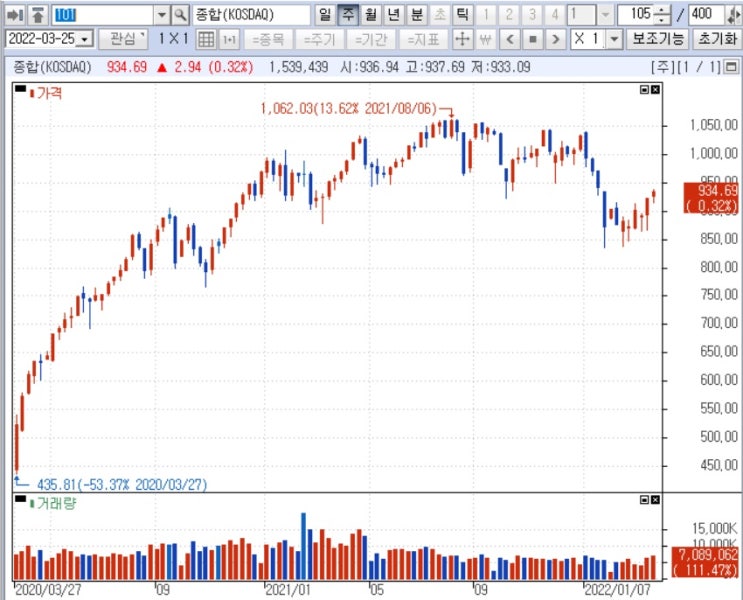
Task: Open the interval value dropdown
Action: pyautogui.click(x=605, y=15)
